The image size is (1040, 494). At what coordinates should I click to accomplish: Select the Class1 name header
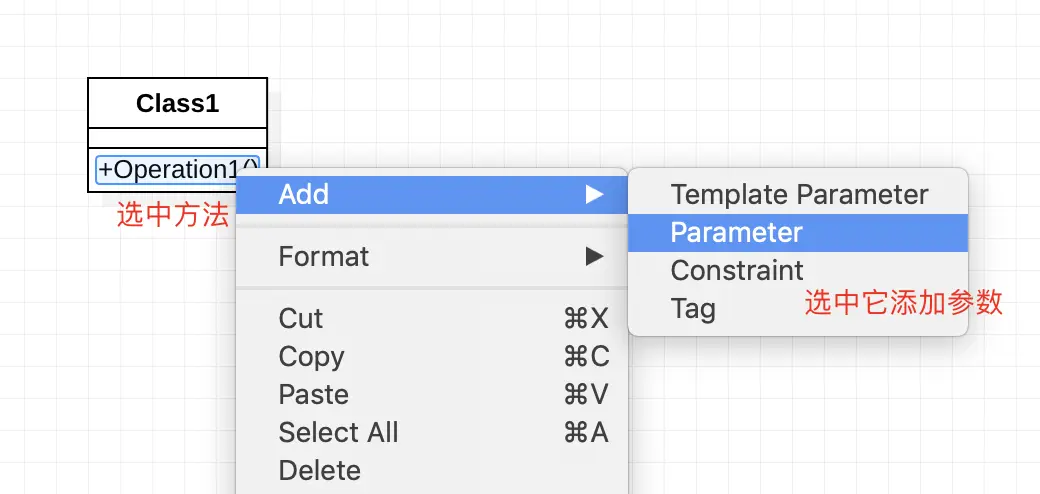(x=178, y=103)
